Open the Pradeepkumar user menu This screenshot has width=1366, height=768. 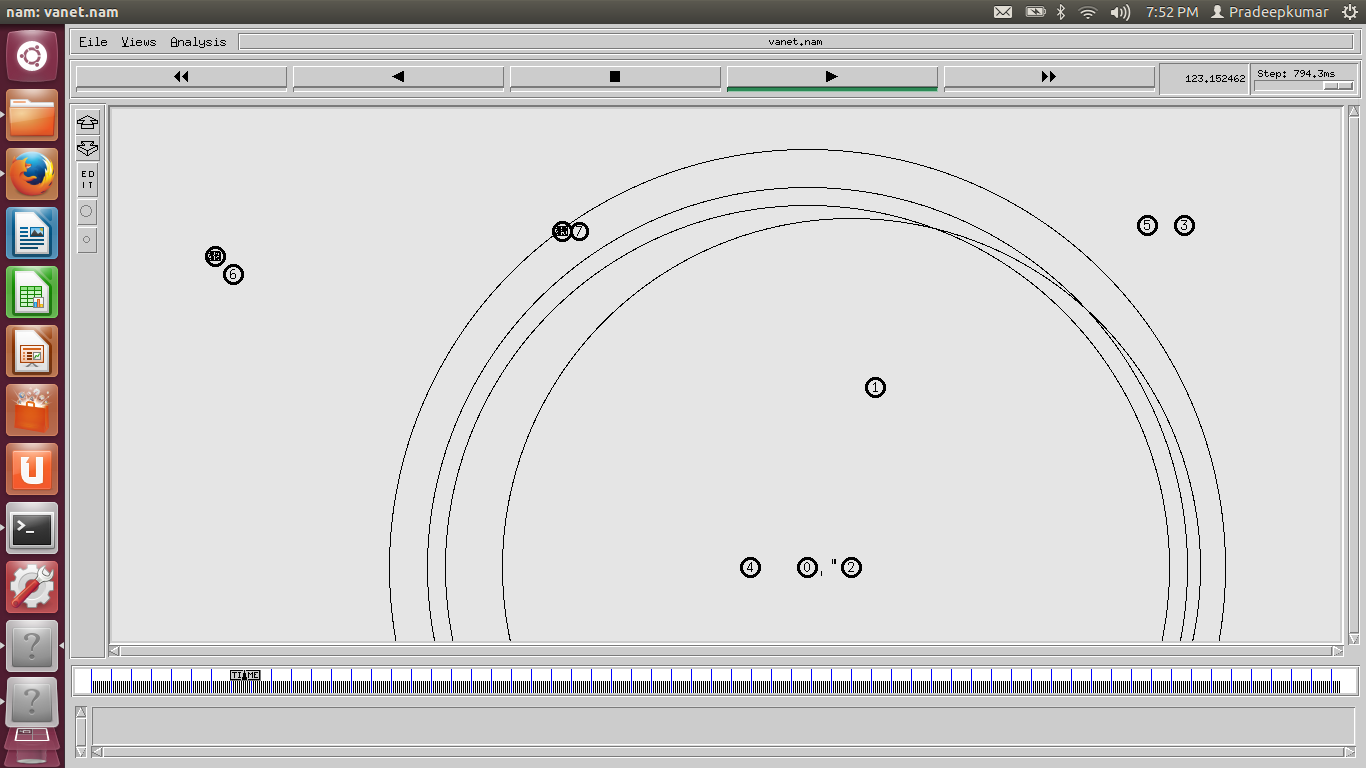pyautogui.click(x=1269, y=12)
